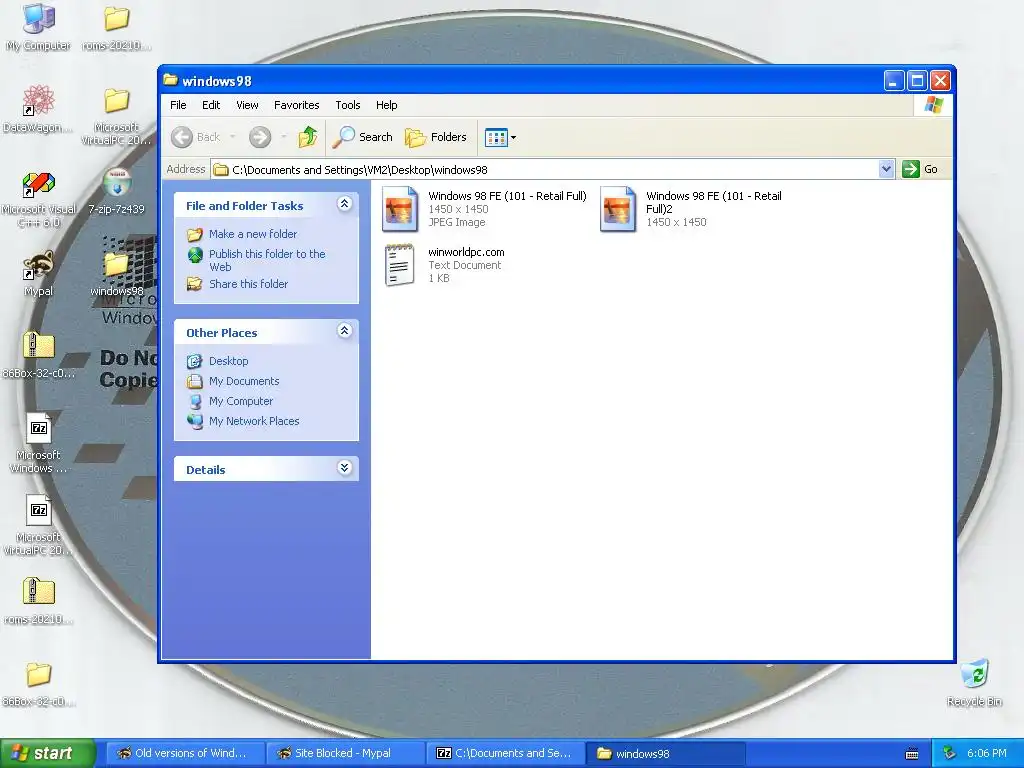Open the Favorites menu
Screen dimensions: 1024x768
(296, 105)
